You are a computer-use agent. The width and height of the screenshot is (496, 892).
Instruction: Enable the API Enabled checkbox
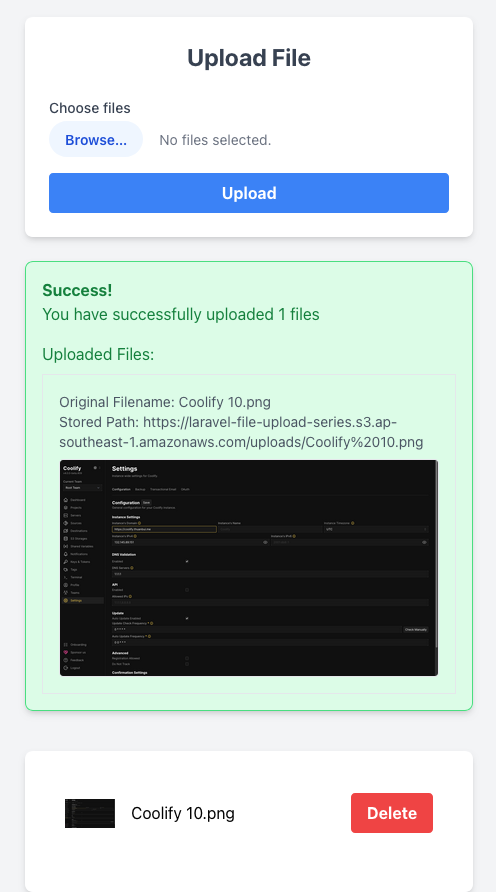point(187,590)
